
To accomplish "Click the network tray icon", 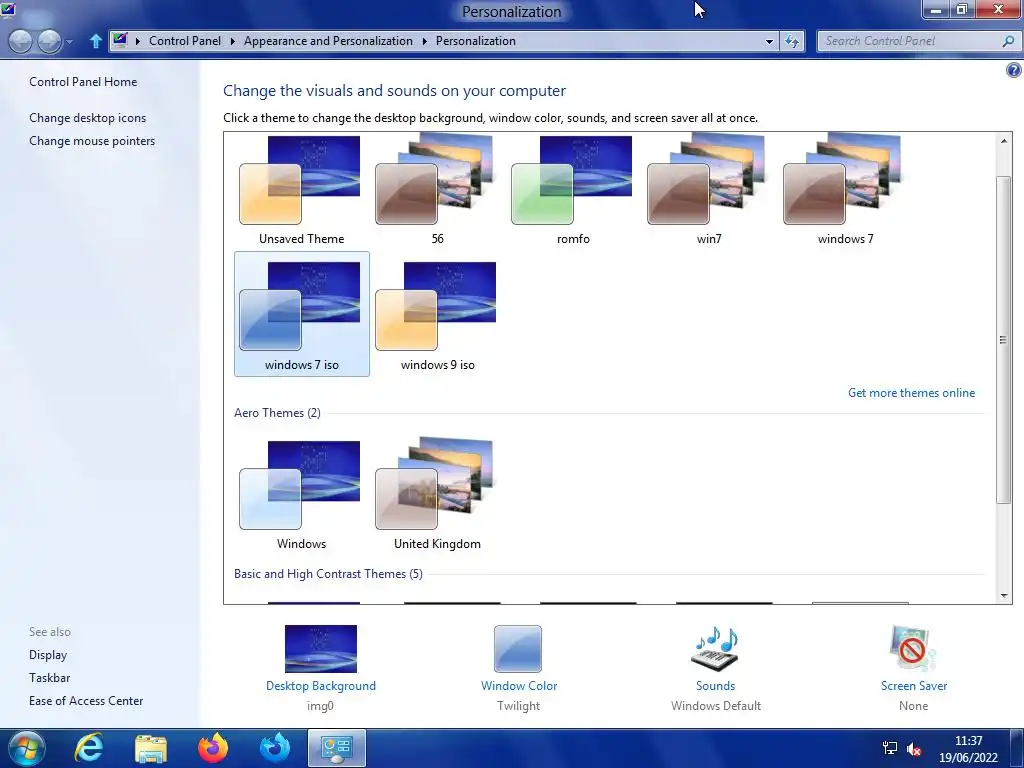I will (889, 748).
